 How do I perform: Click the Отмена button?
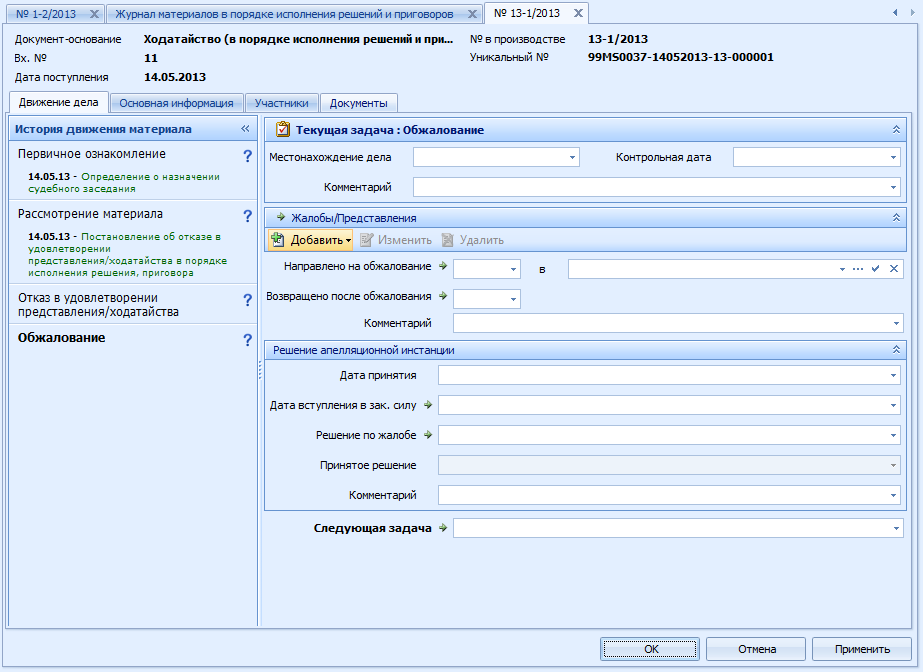(756, 649)
